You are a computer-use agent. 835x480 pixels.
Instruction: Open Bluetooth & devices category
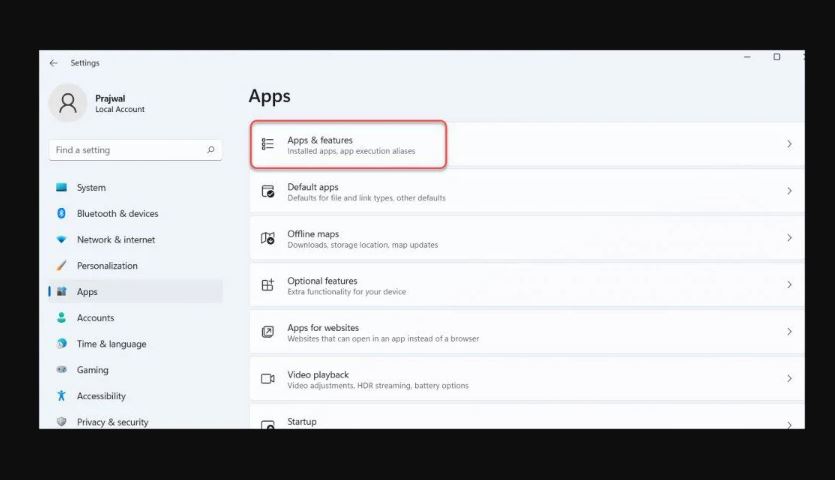(x=135, y=213)
